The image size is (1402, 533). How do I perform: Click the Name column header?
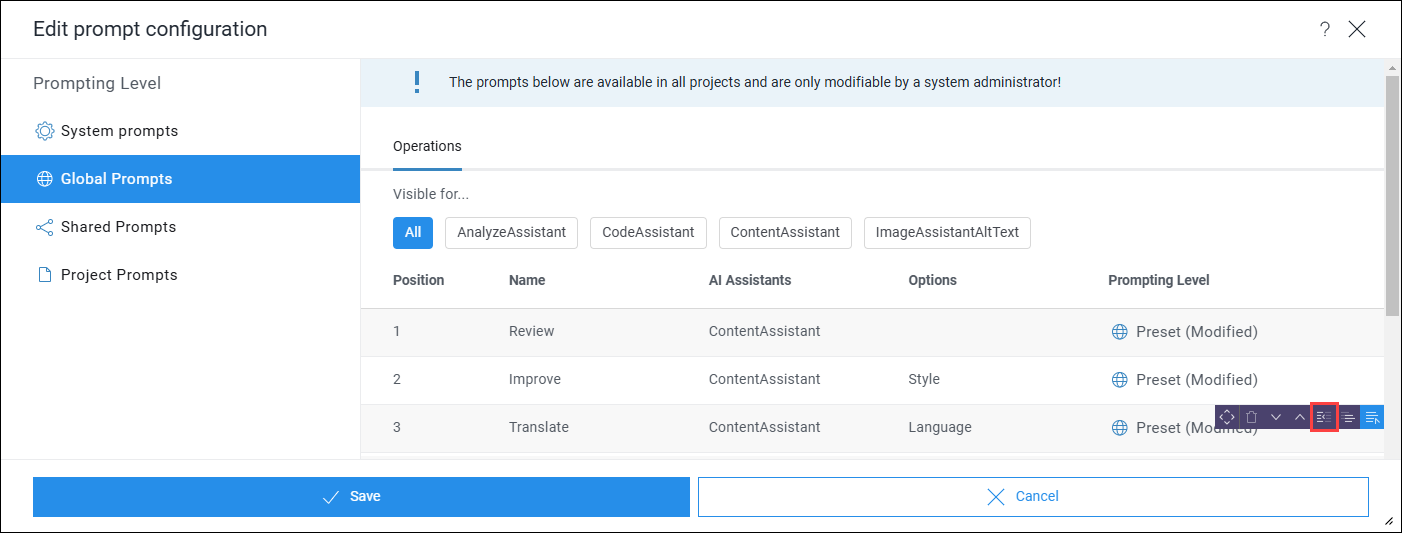click(527, 280)
